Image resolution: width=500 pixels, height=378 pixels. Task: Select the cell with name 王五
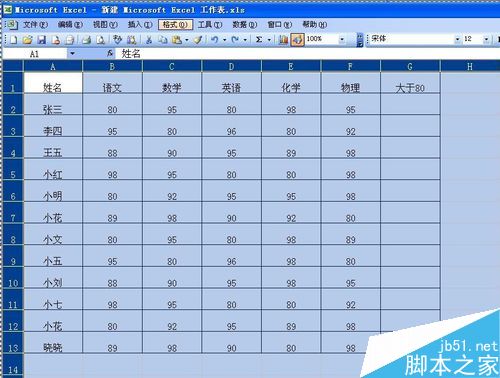53,148
